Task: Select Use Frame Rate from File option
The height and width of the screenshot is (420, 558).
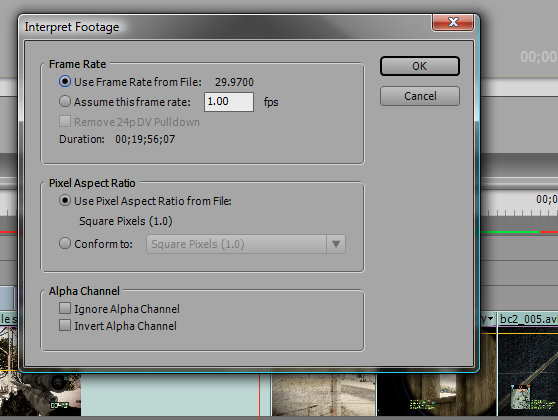Action: click(65, 82)
